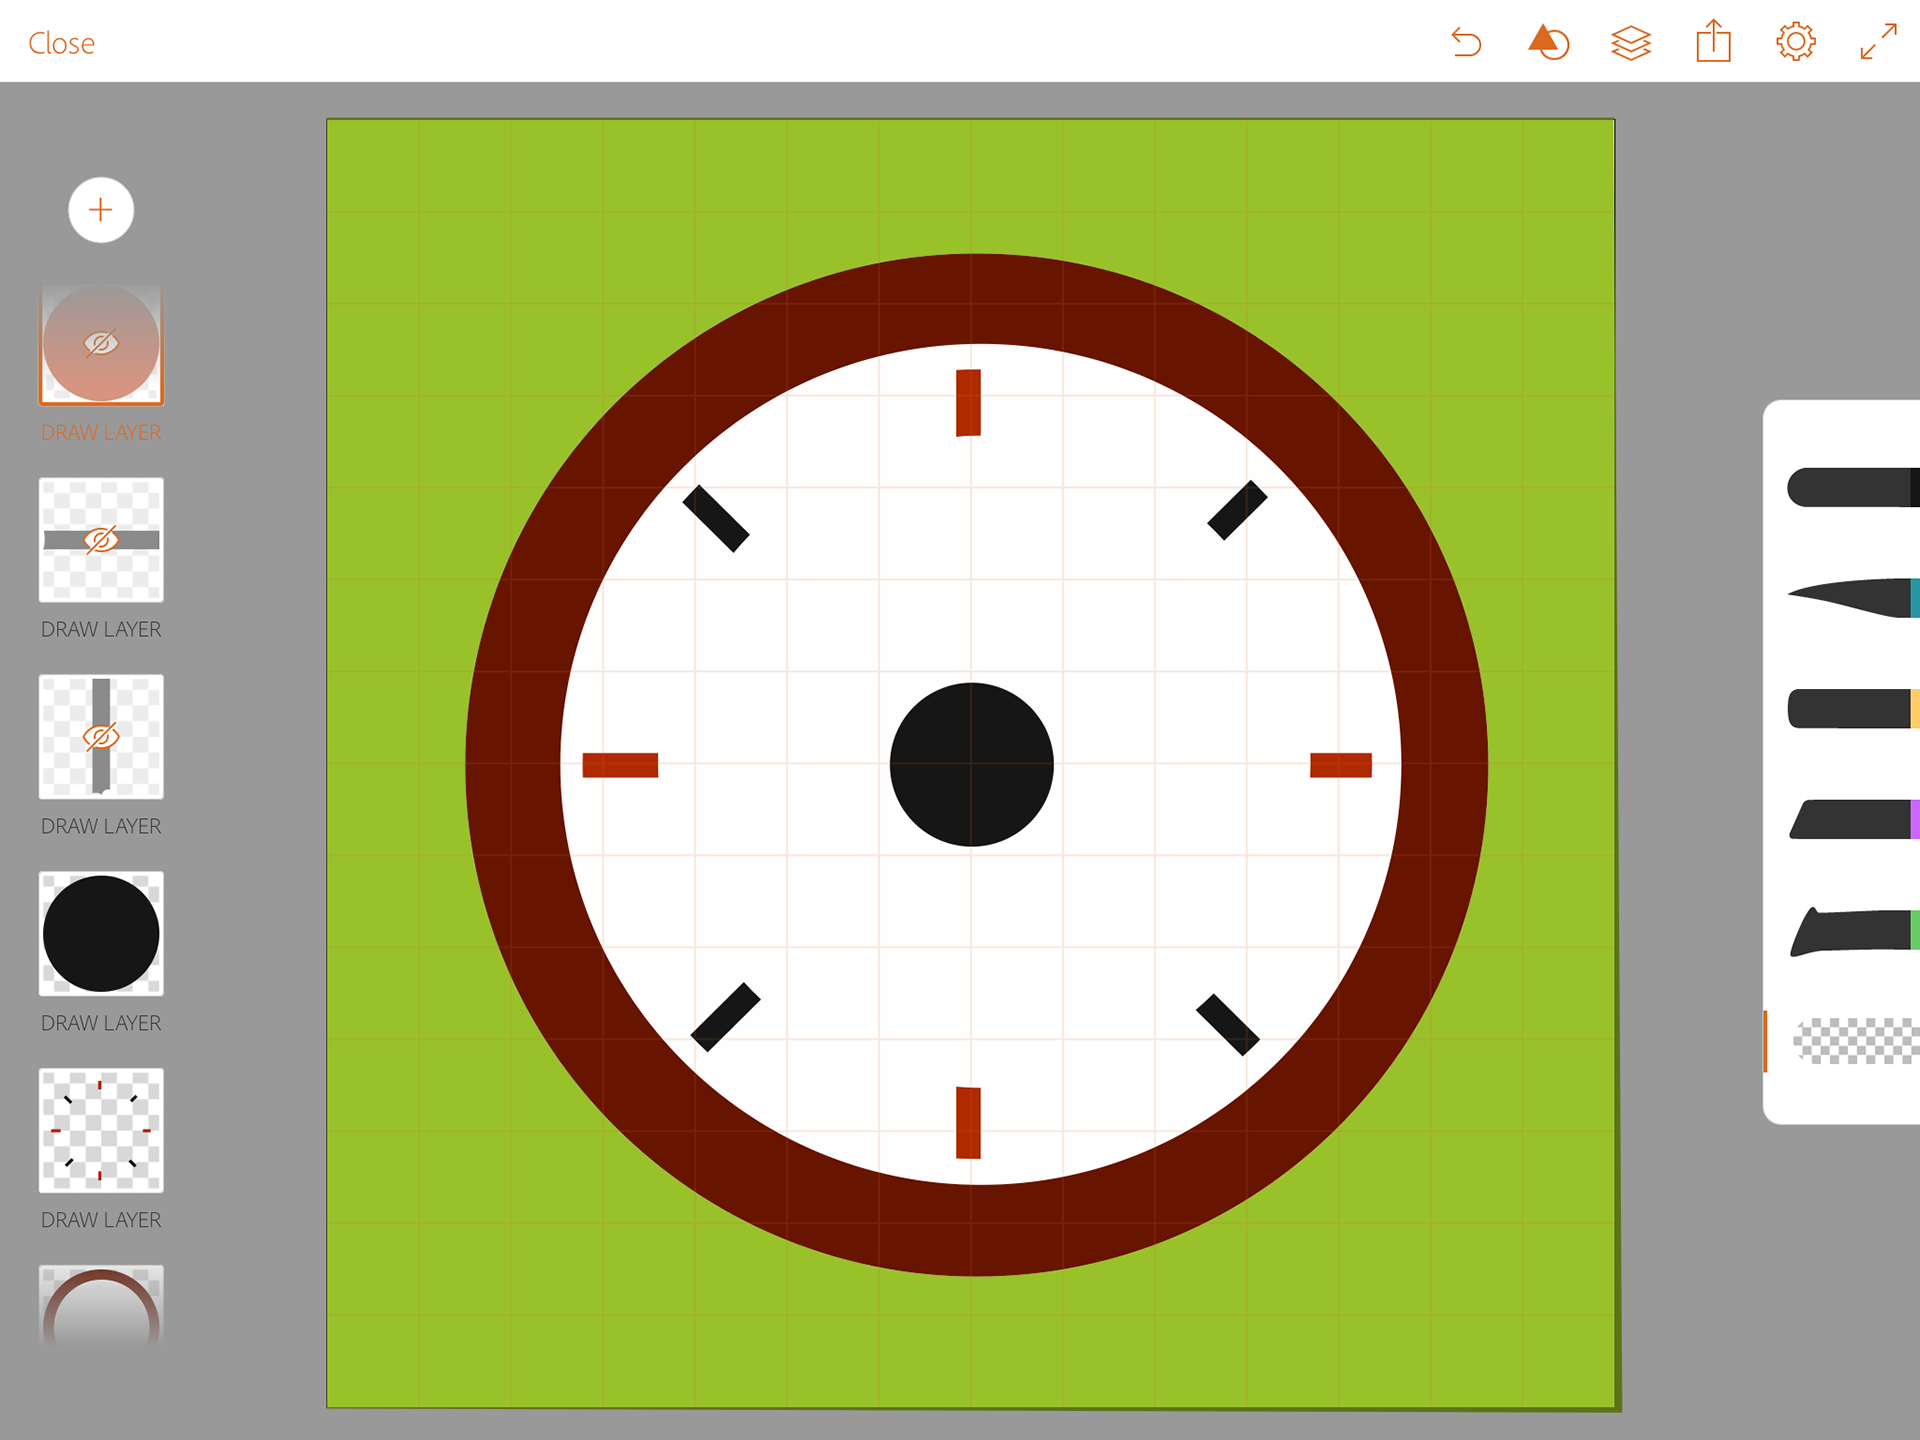
Task: Show hidden orange circle layer
Action: [x=101, y=344]
